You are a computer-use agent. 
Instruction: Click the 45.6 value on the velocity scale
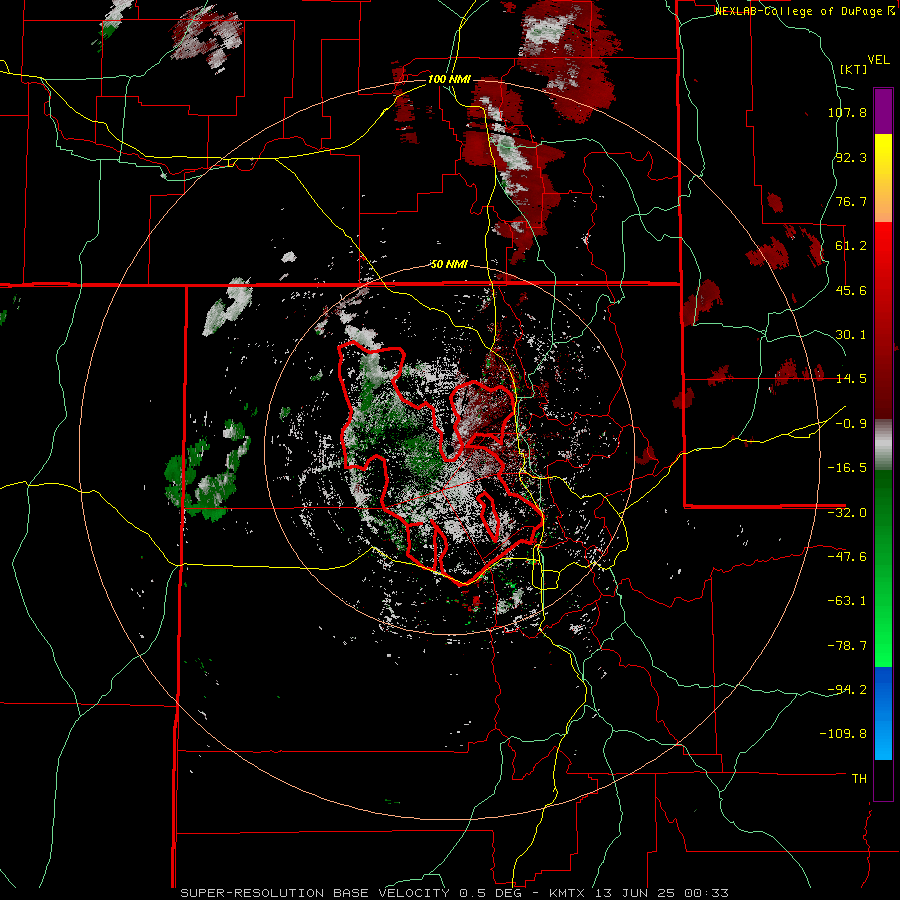click(x=851, y=290)
